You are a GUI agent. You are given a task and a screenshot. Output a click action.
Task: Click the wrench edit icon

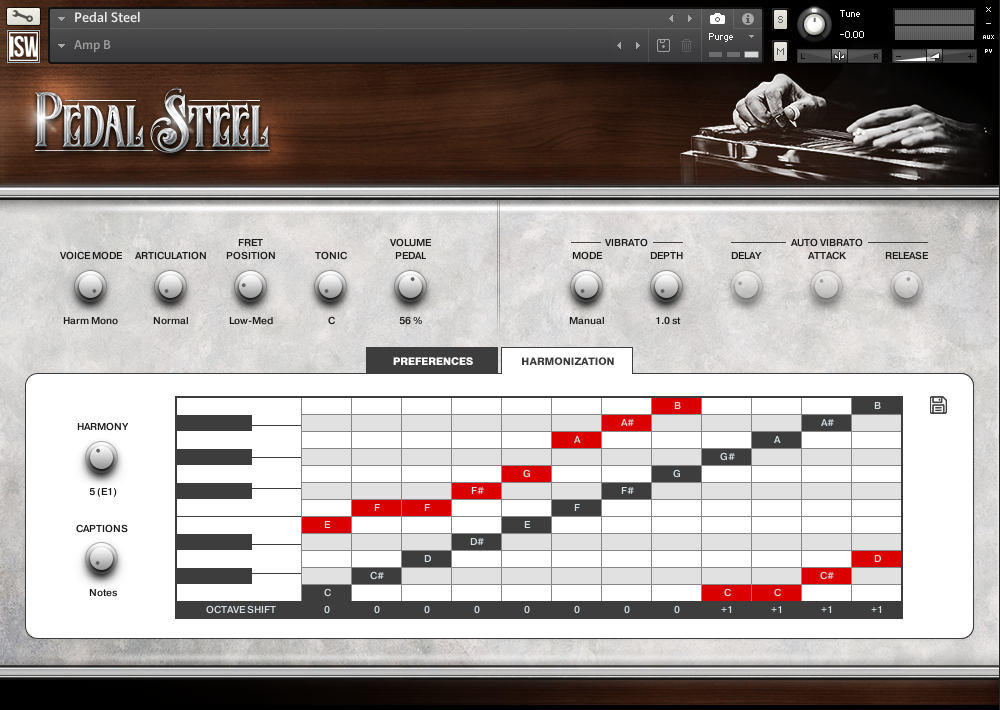click(22, 17)
